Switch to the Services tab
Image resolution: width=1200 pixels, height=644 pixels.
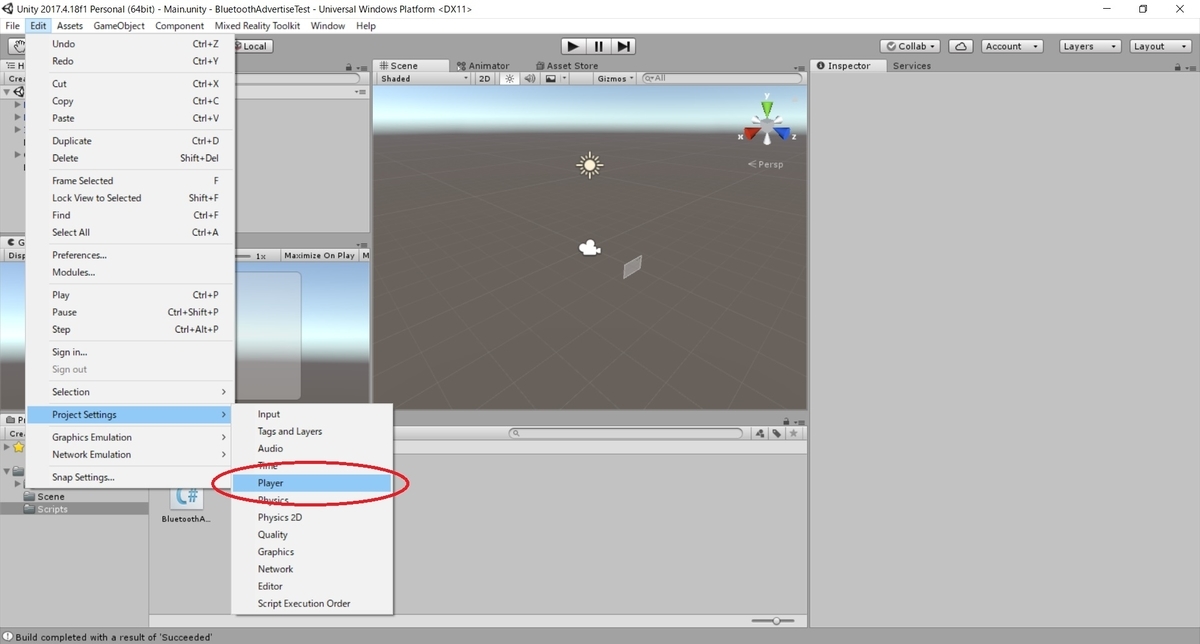tap(911, 65)
